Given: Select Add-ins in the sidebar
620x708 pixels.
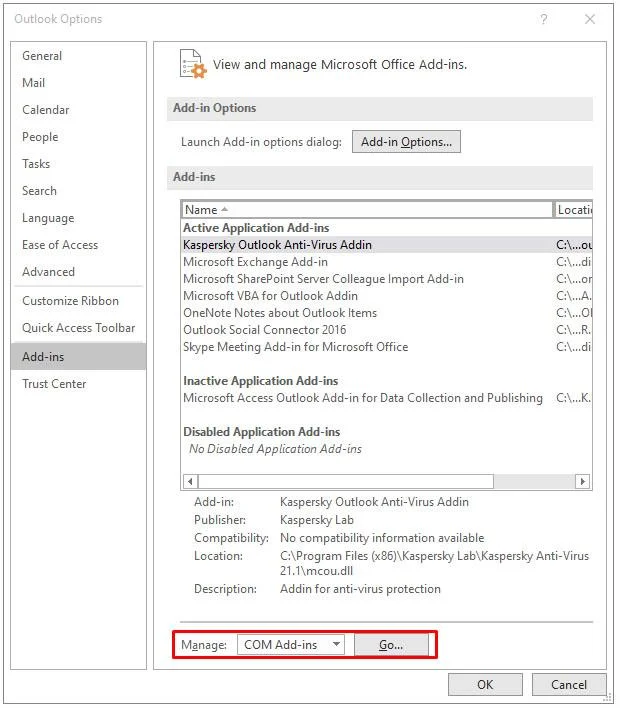Looking at the screenshot, I should [78, 357].
